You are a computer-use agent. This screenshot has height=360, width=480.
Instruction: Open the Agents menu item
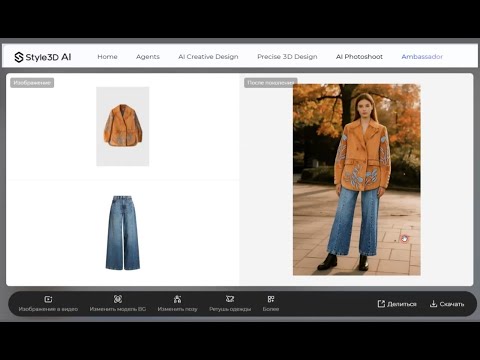[148, 57]
